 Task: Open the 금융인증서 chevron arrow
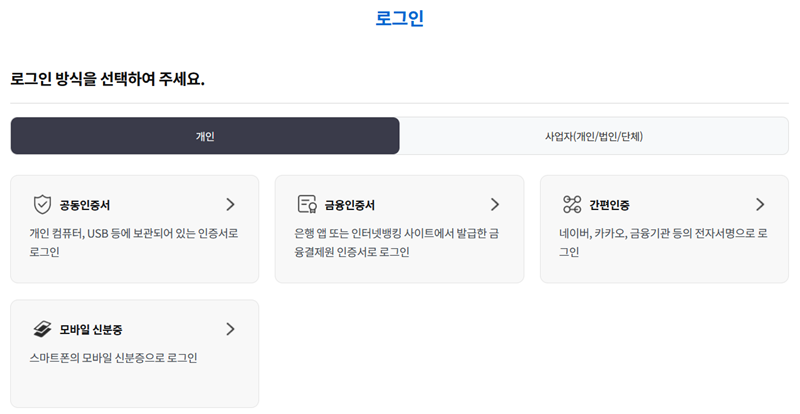click(x=495, y=205)
